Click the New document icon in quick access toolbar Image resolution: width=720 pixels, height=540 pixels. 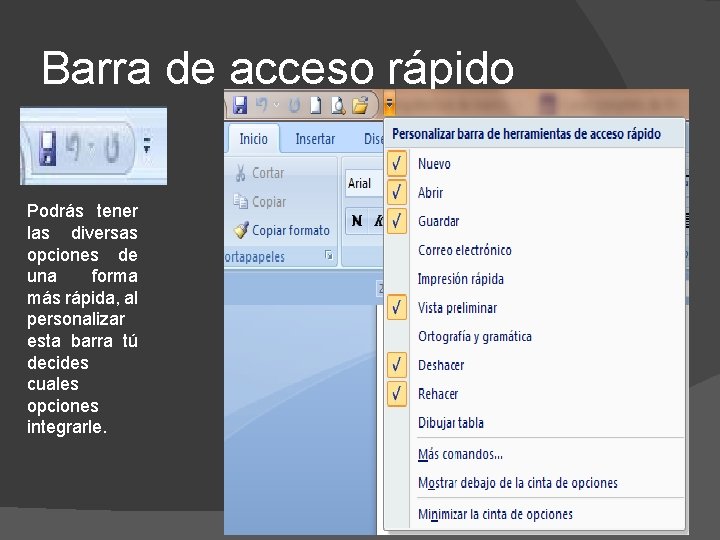[x=315, y=105]
